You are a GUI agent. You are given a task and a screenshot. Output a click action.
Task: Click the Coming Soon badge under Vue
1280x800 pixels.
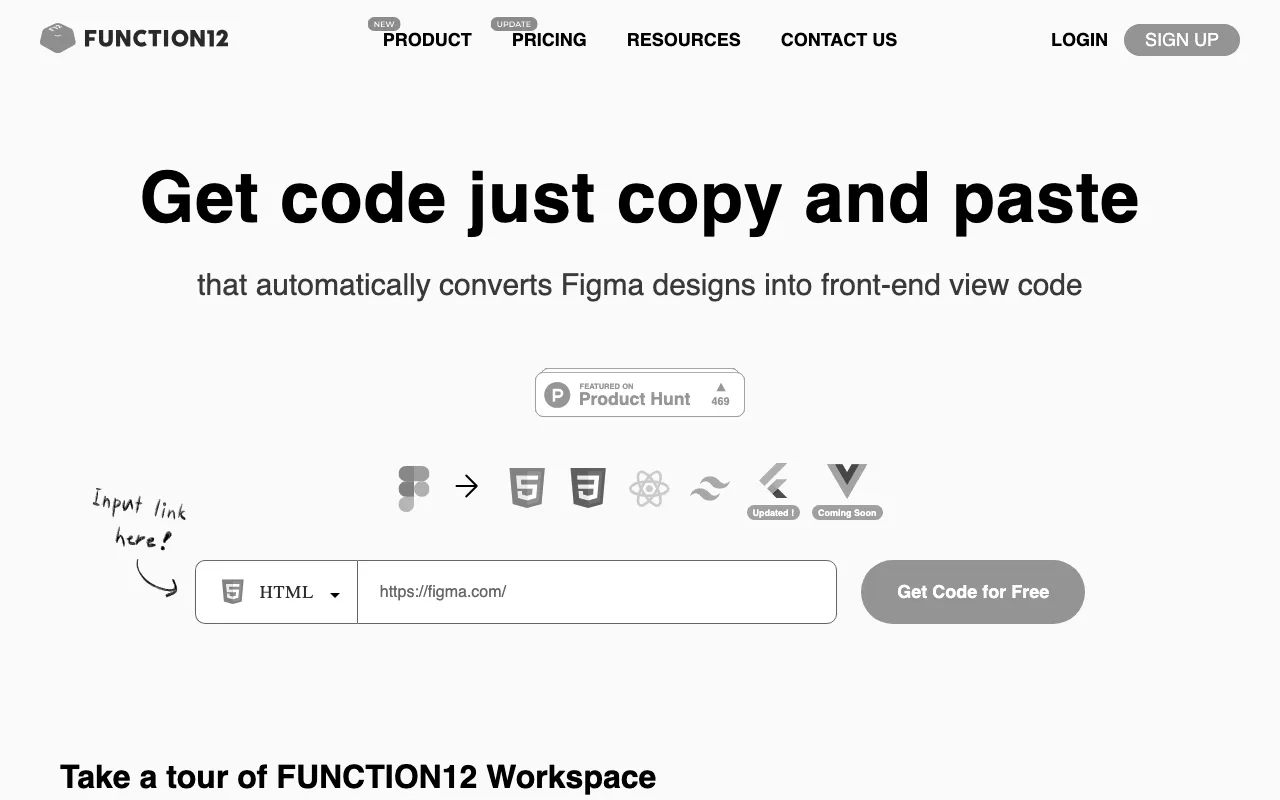point(847,513)
